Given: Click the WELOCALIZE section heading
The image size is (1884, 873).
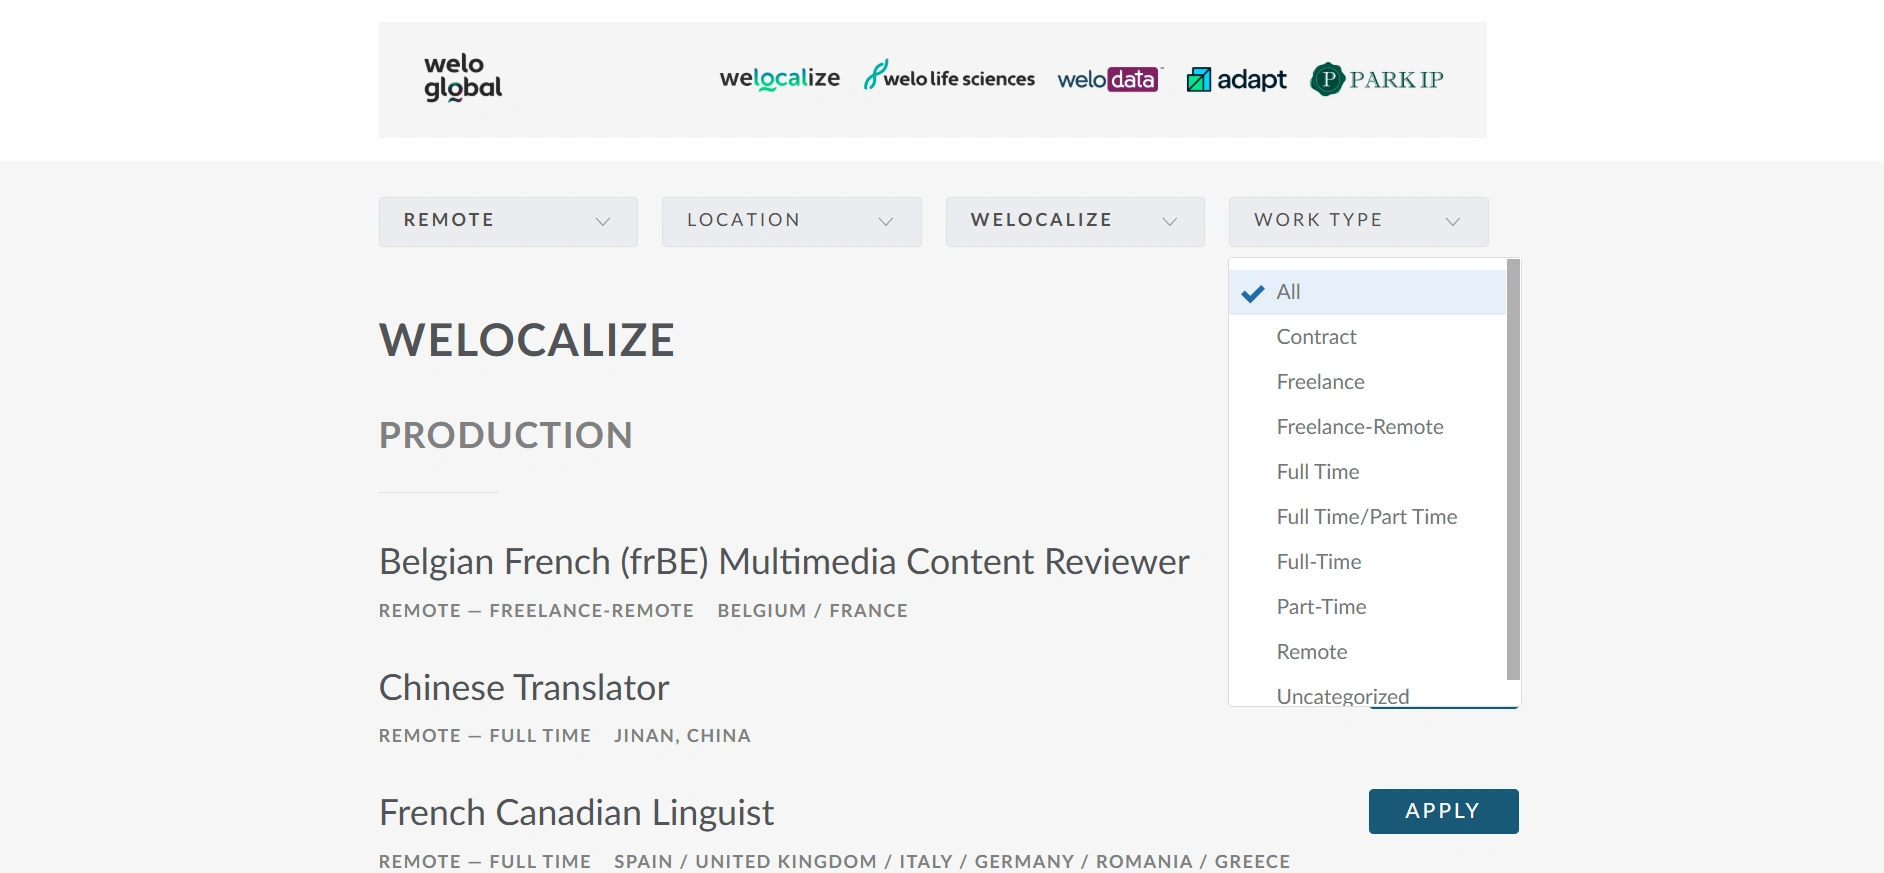Looking at the screenshot, I should pos(527,340).
